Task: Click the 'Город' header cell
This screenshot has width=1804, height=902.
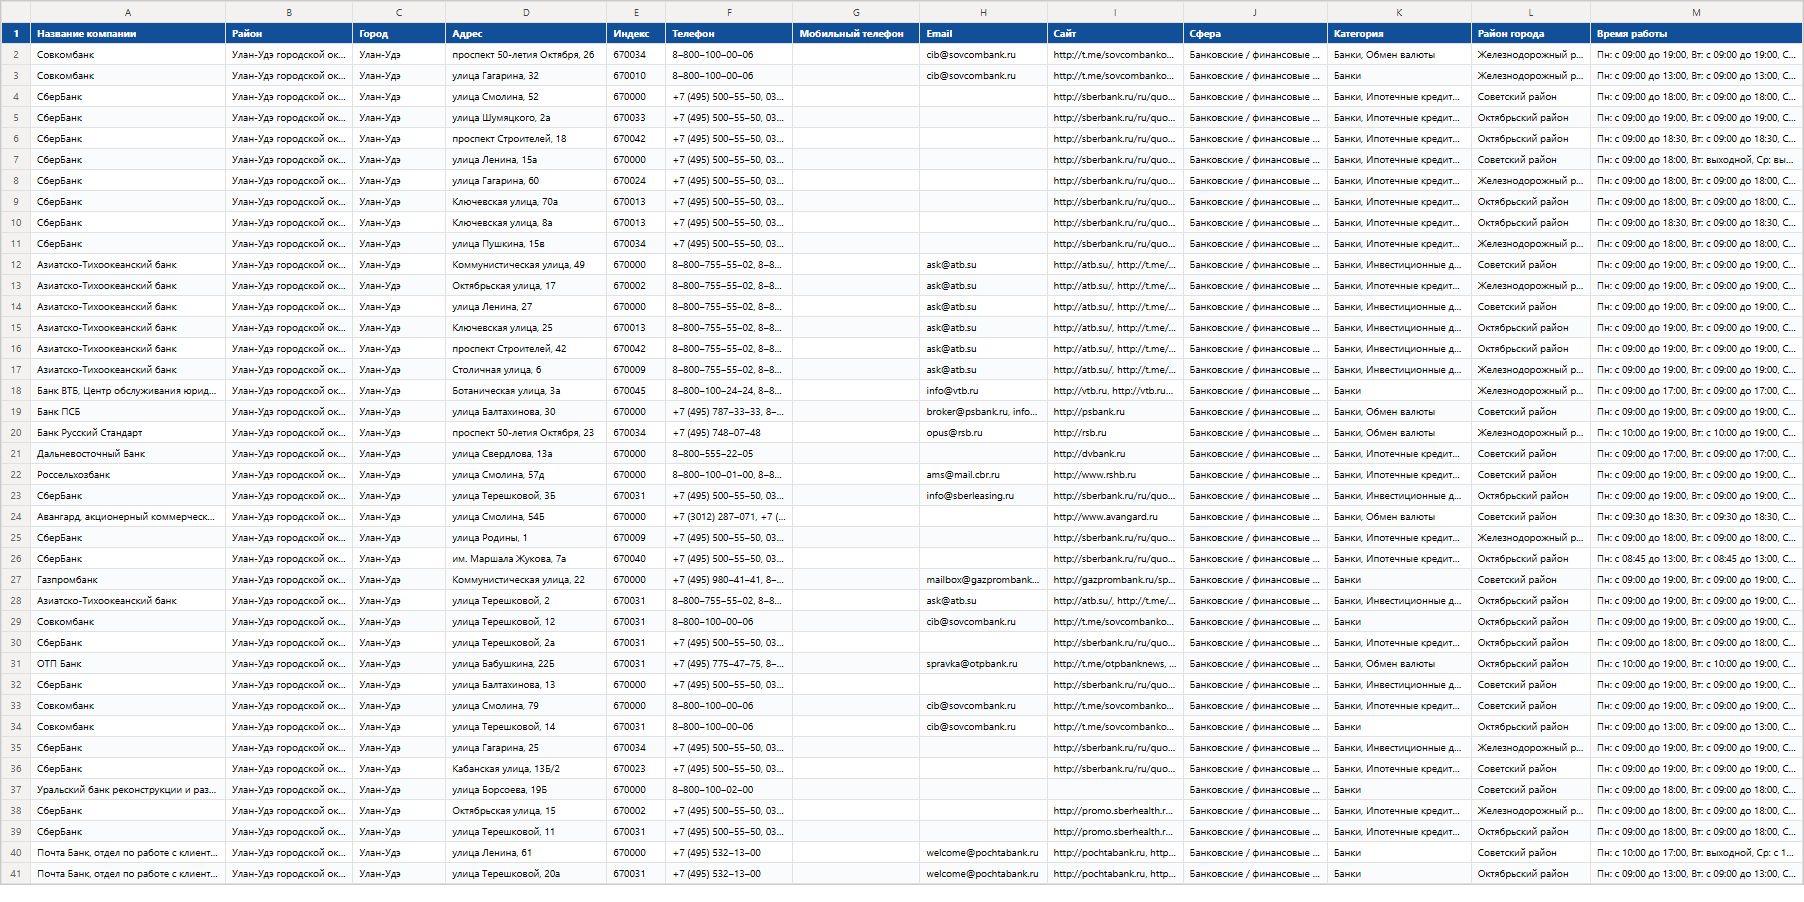Action: pos(399,33)
